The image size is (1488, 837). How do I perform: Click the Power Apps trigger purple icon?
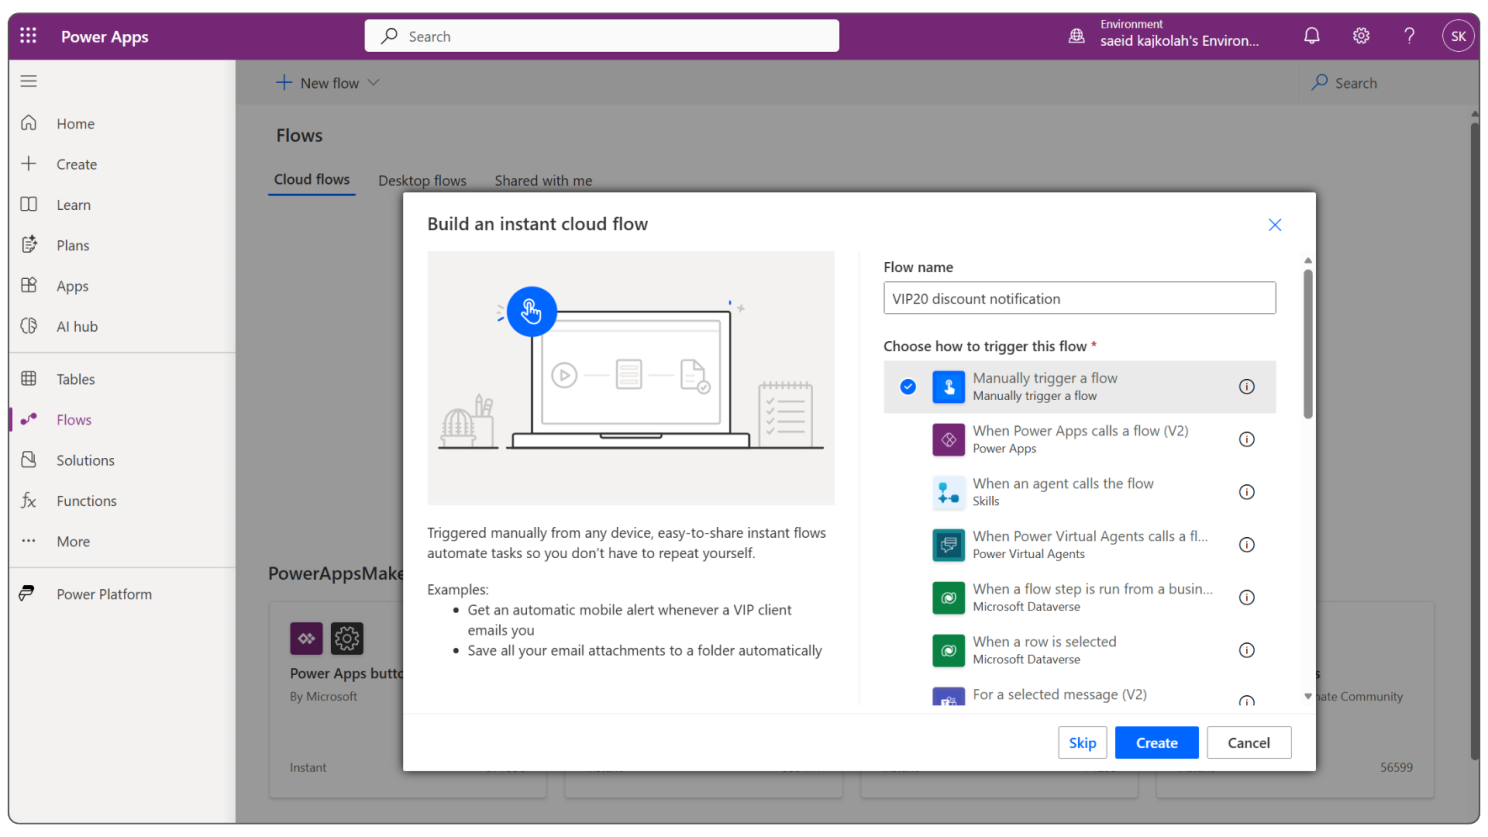(949, 439)
